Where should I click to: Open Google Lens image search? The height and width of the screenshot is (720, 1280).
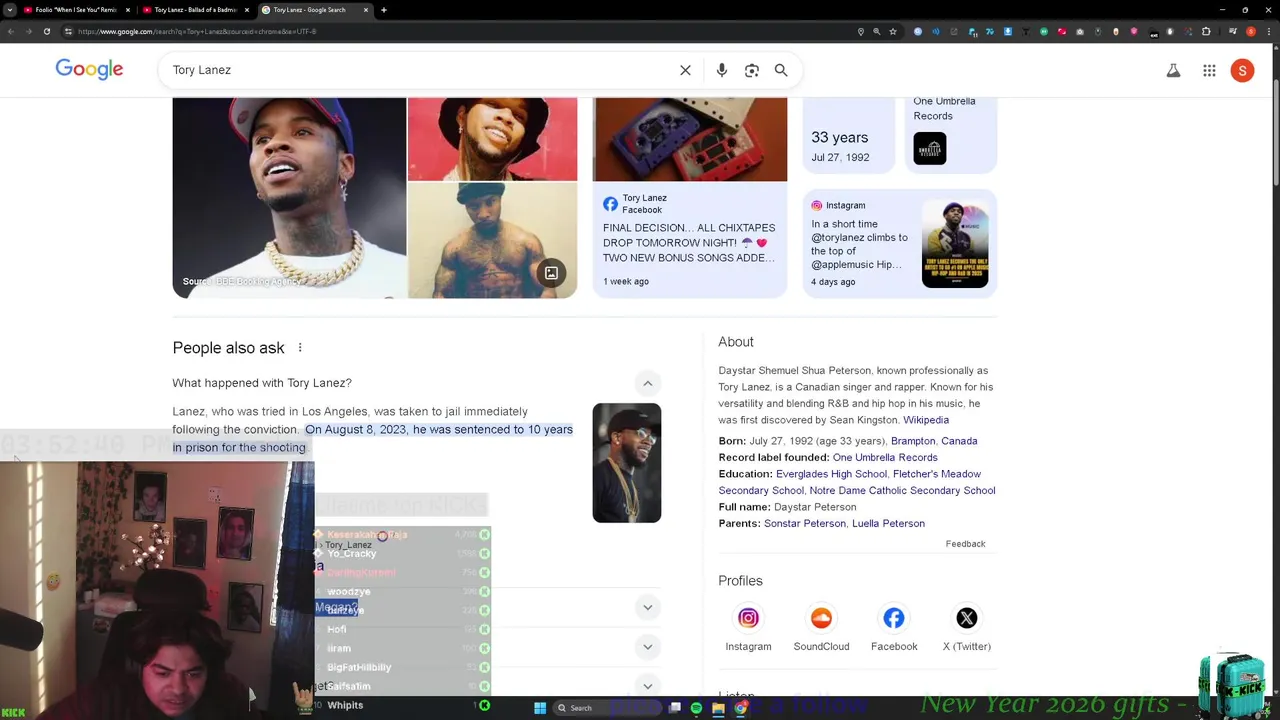point(752,70)
